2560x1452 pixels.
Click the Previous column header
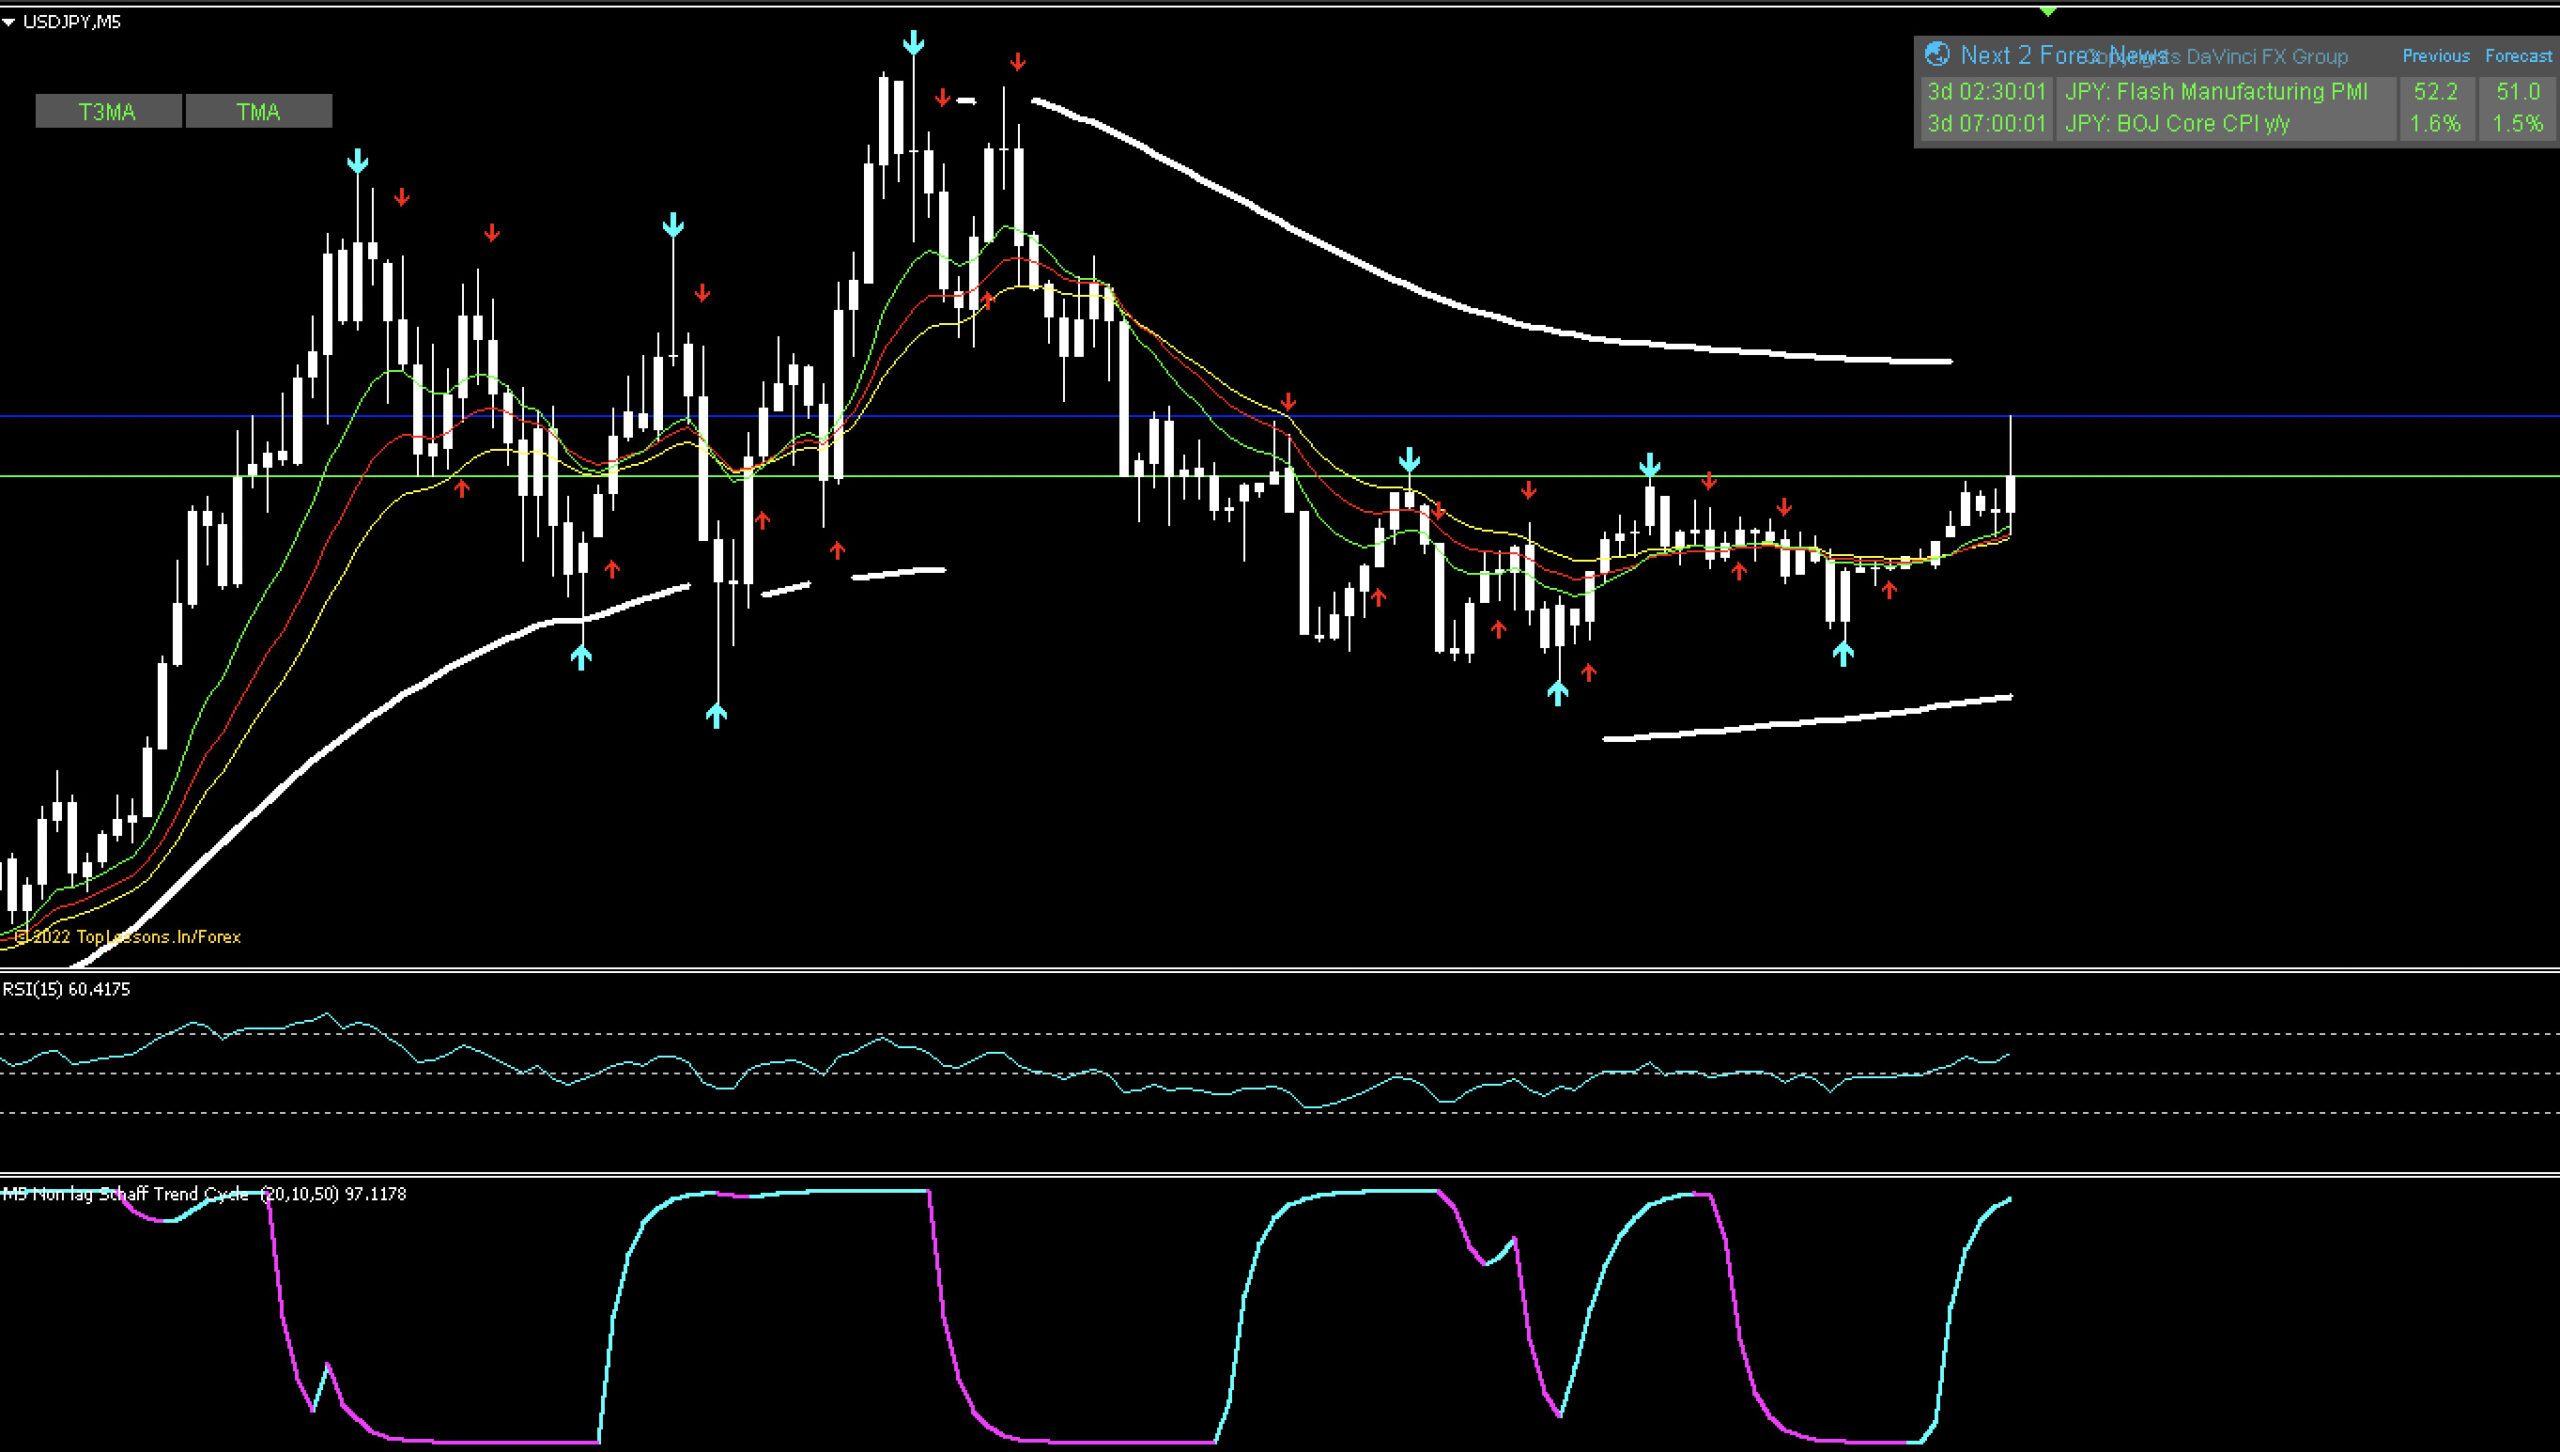pos(2435,56)
